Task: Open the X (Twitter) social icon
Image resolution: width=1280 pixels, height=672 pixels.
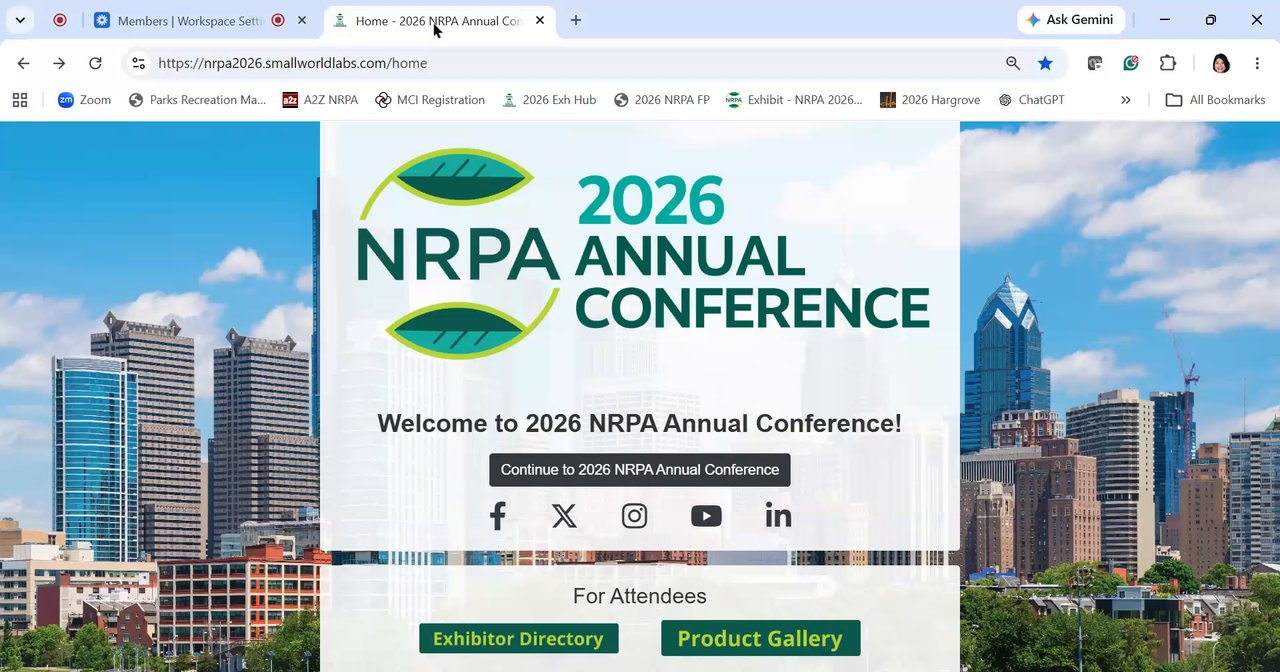Action: pos(564,516)
